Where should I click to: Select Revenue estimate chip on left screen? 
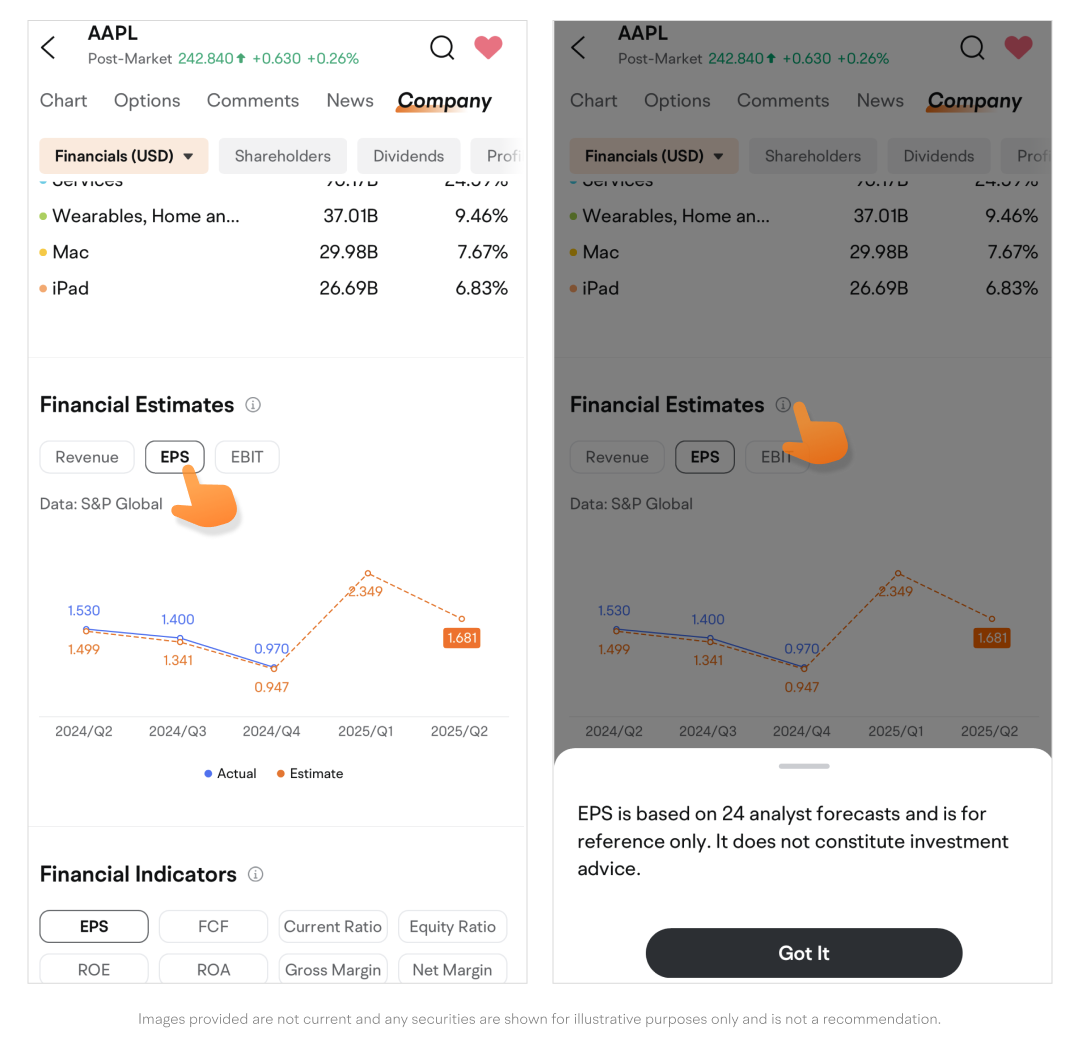(87, 457)
